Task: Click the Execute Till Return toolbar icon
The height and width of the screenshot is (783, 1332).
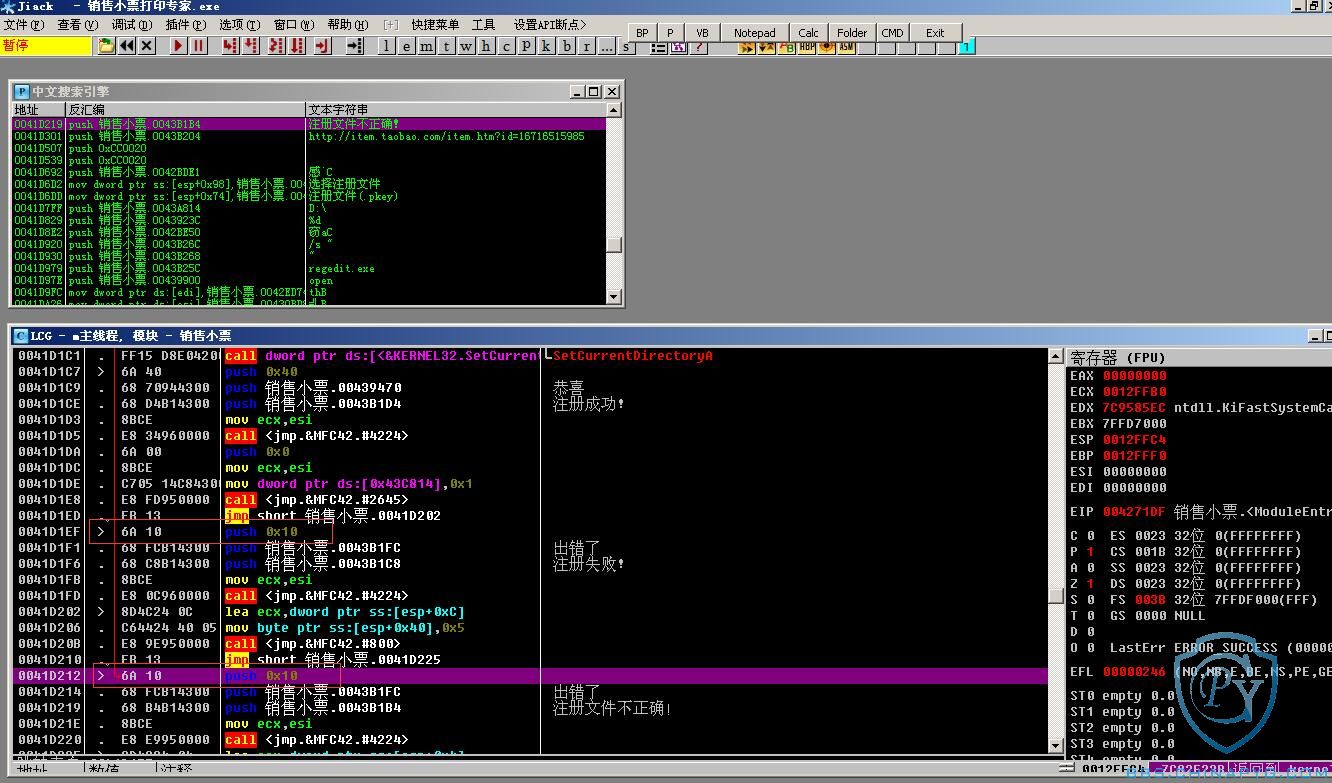Action: (322, 46)
